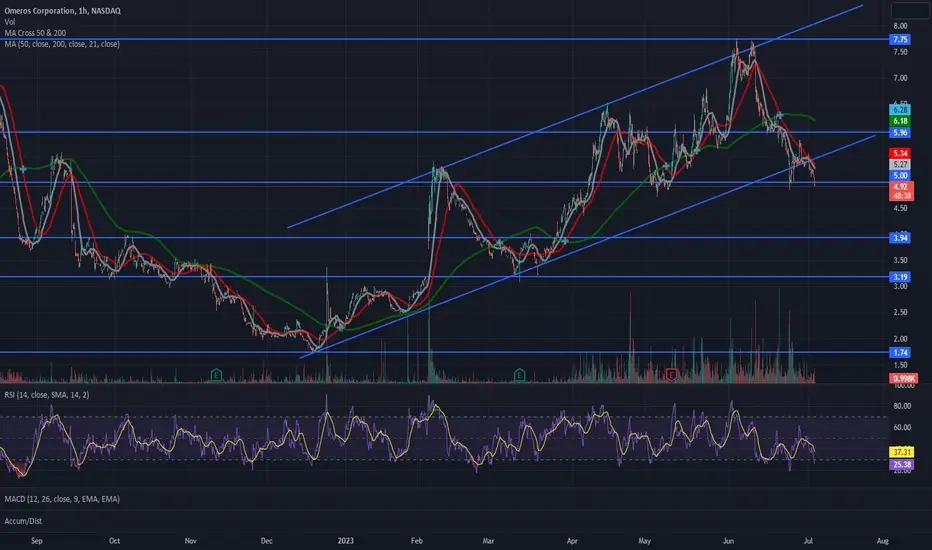Open the November green earnings E marker
Viewport: 932px width, 550px height.
click(216, 375)
